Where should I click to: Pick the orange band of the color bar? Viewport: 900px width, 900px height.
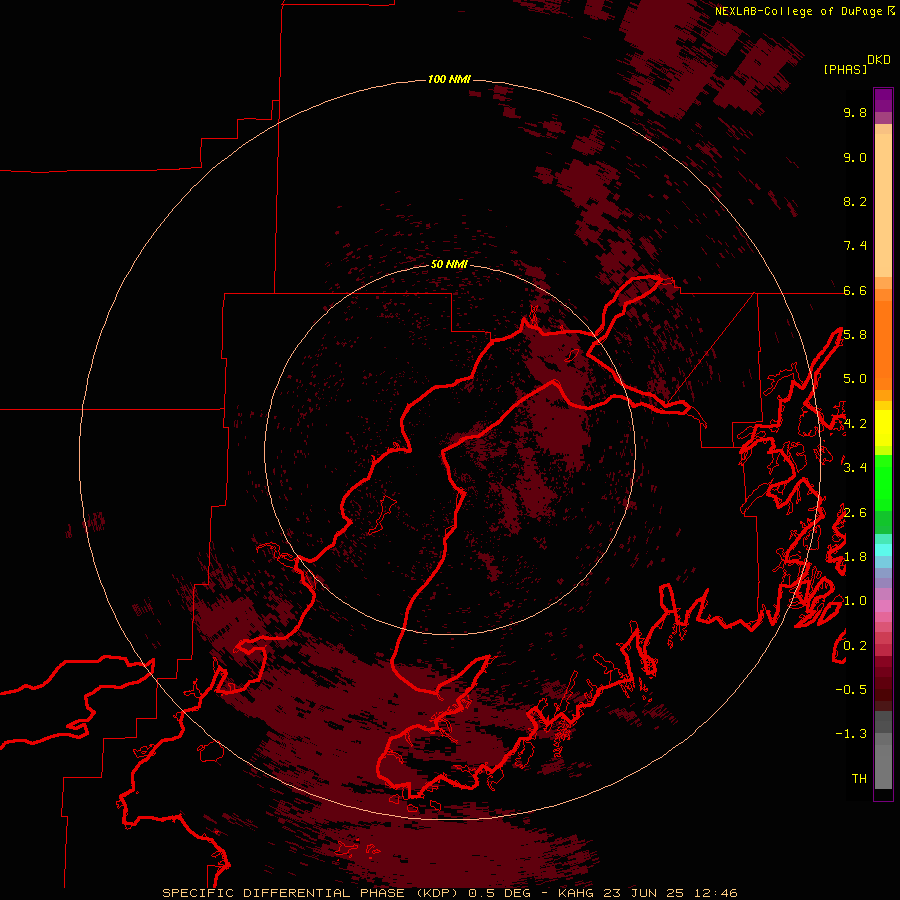click(883, 345)
